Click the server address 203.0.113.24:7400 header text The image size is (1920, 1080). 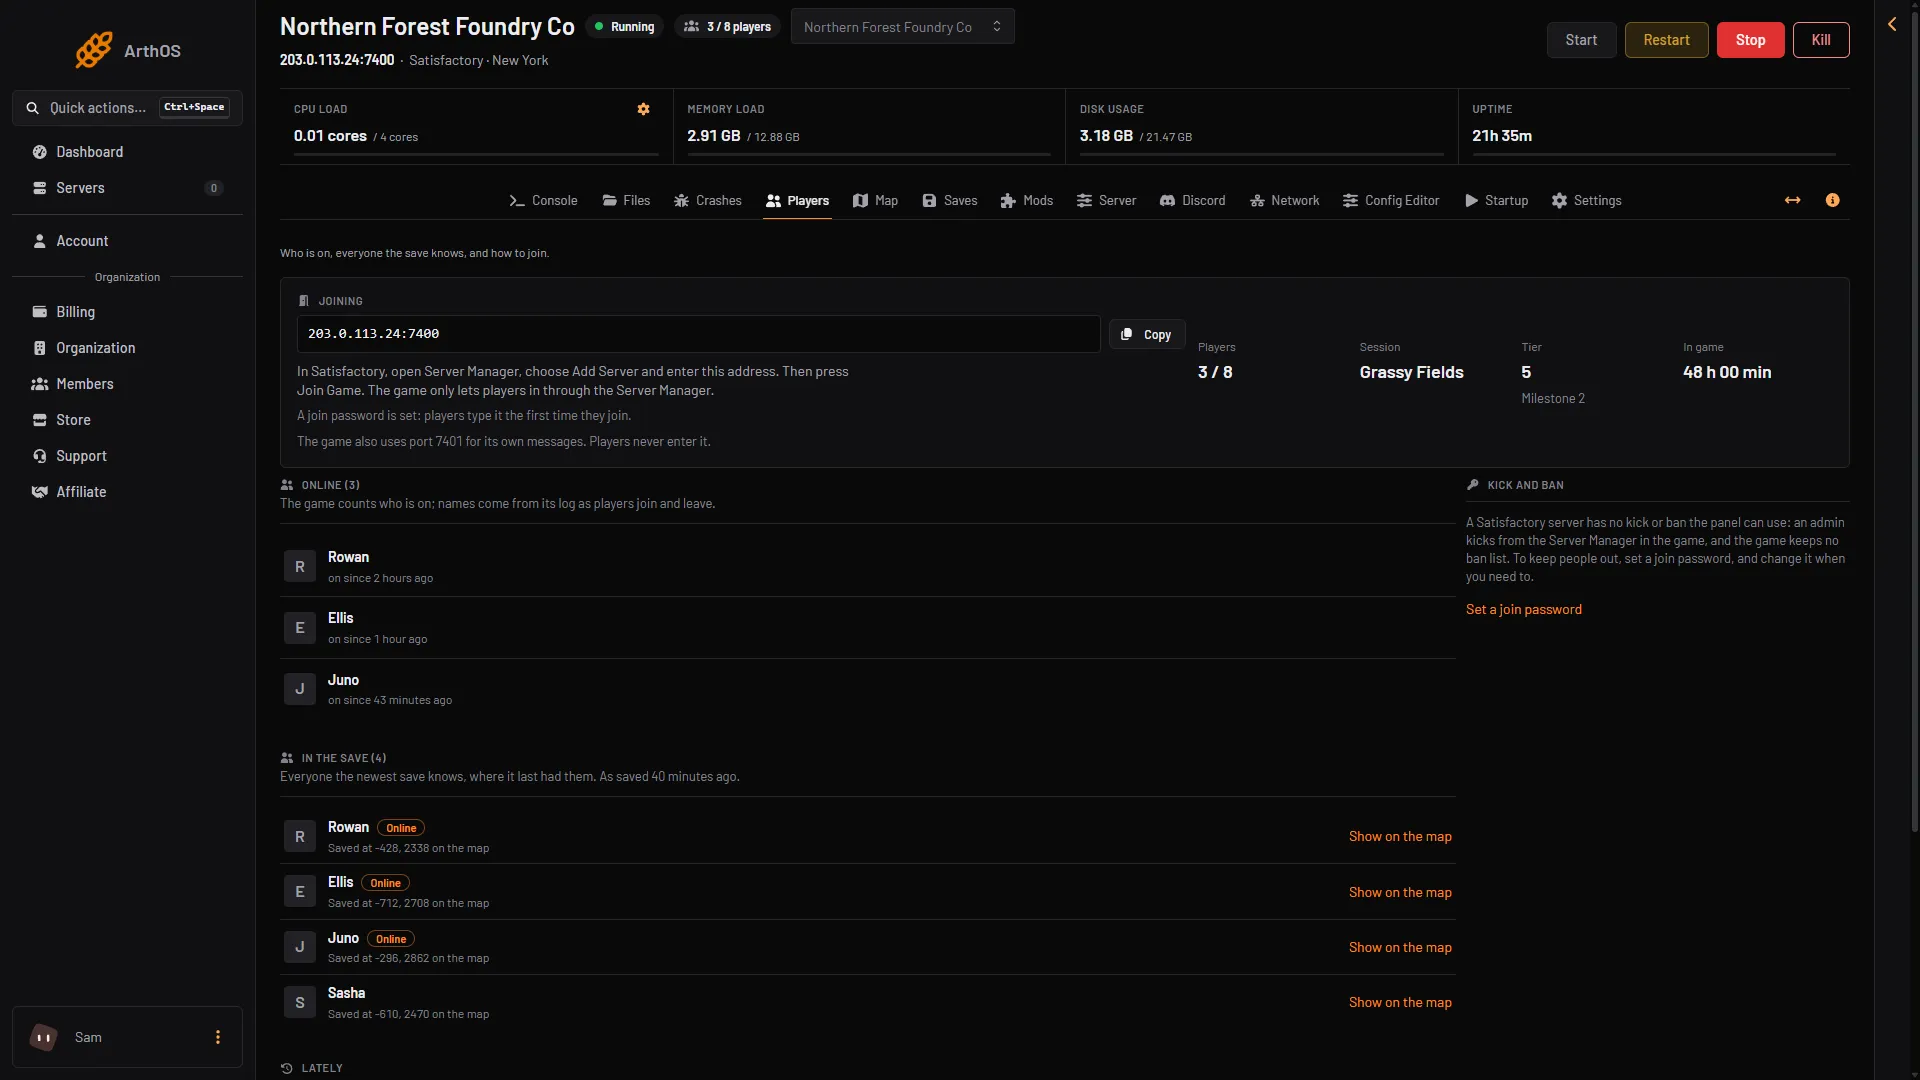point(337,61)
